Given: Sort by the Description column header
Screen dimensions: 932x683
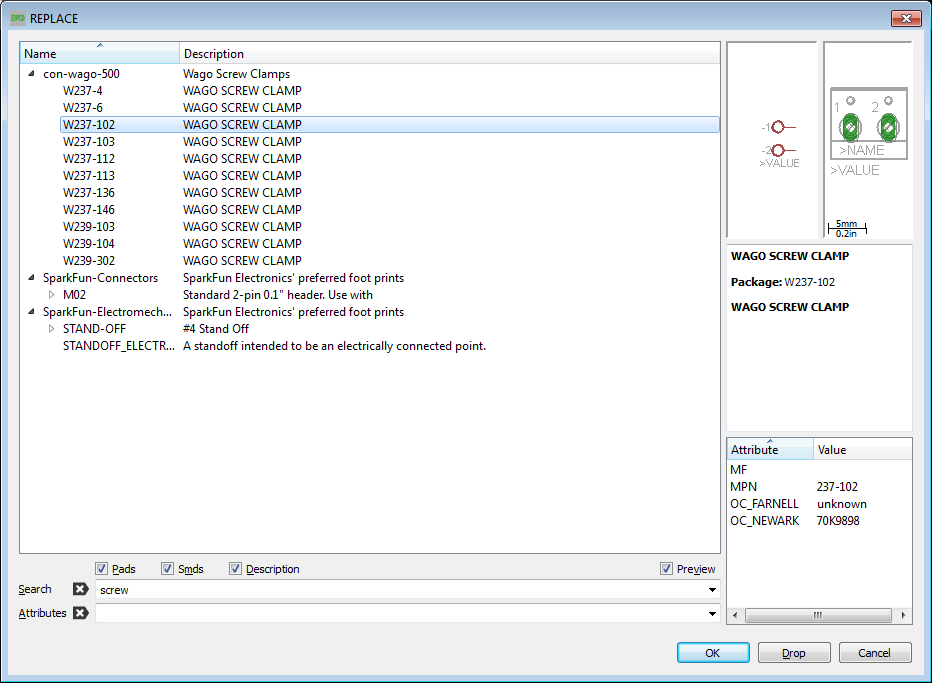Looking at the screenshot, I should point(449,53).
